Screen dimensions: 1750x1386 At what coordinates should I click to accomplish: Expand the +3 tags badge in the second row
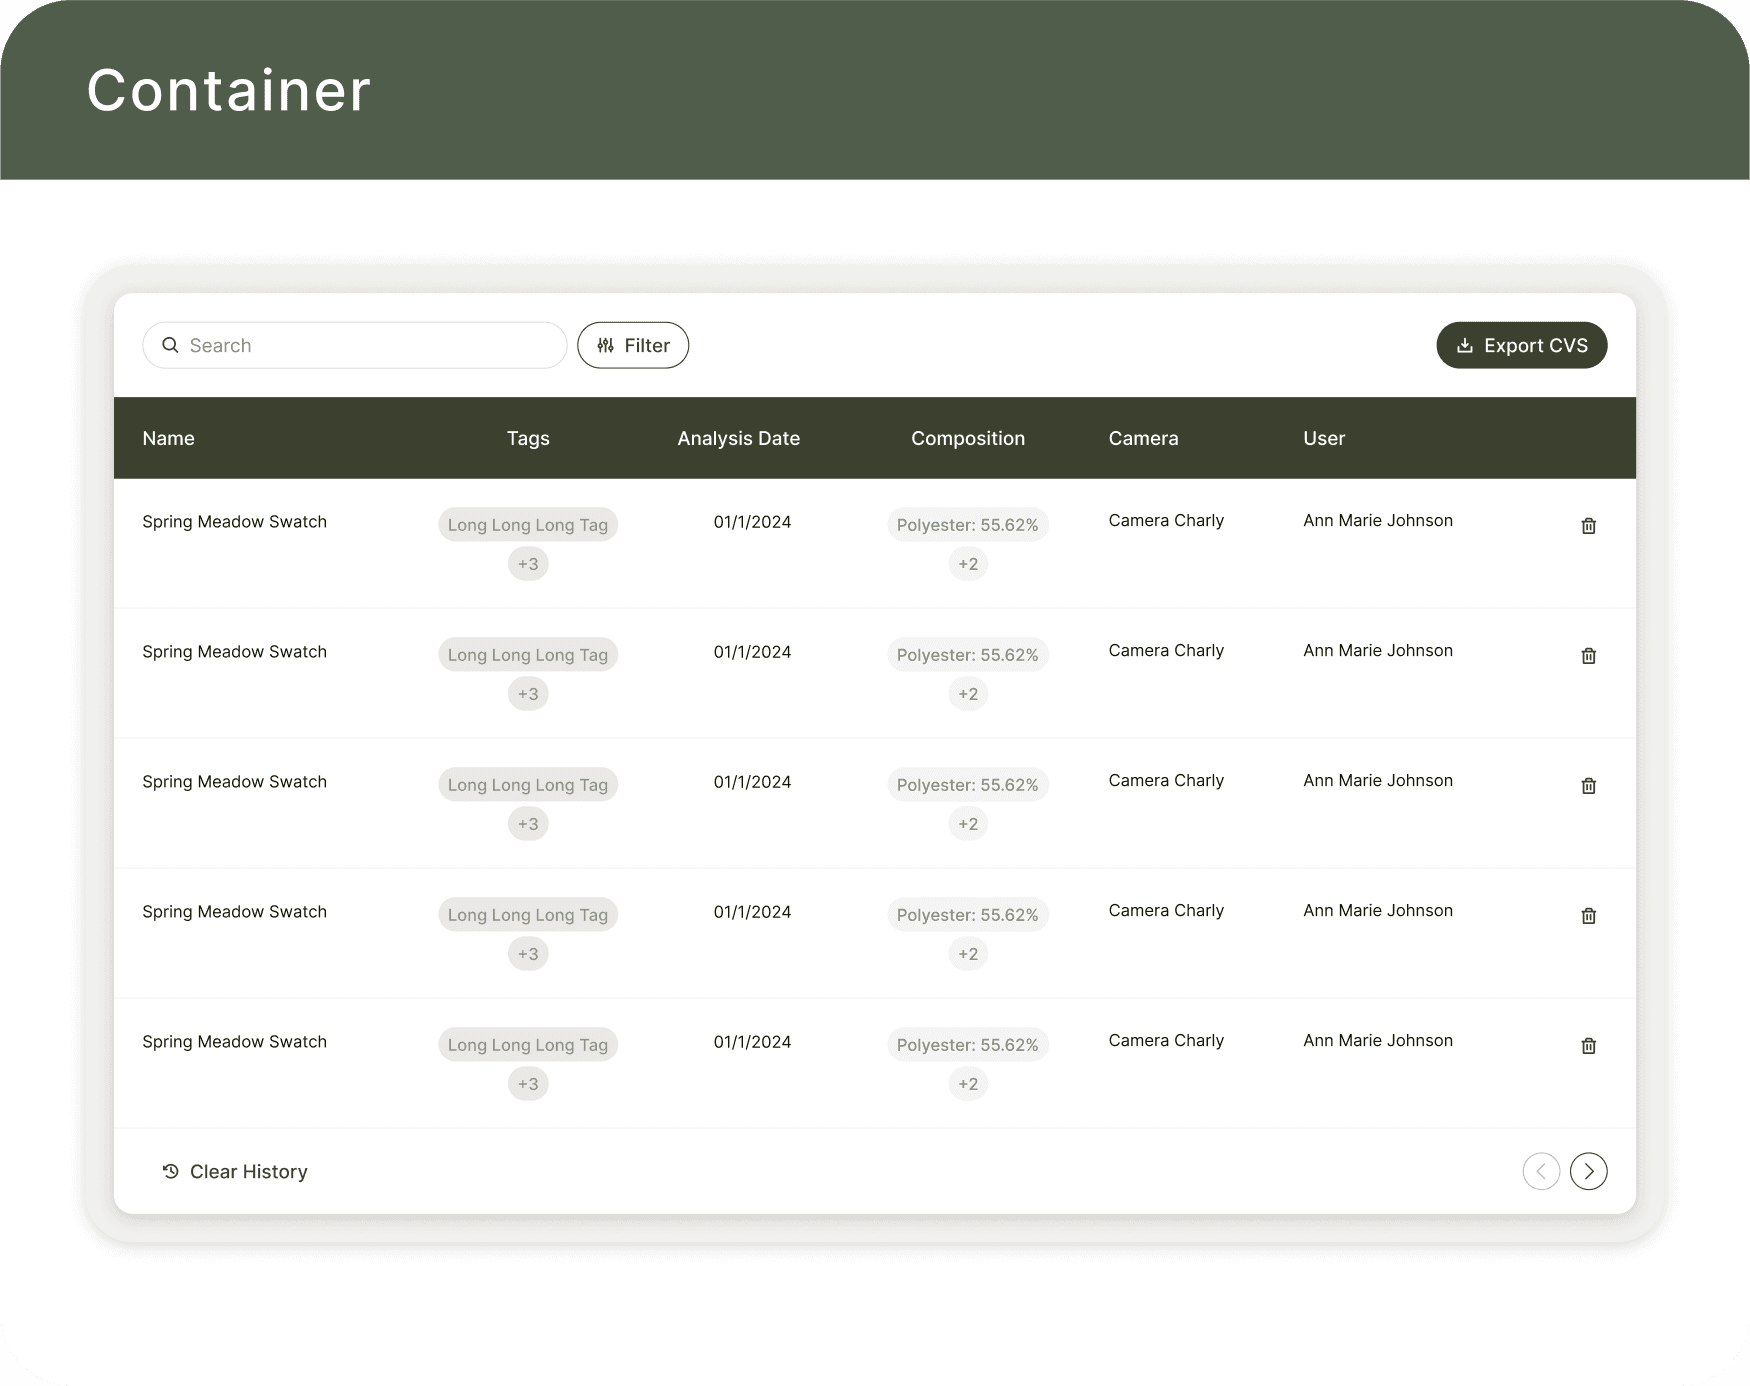click(x=528, y=694)
